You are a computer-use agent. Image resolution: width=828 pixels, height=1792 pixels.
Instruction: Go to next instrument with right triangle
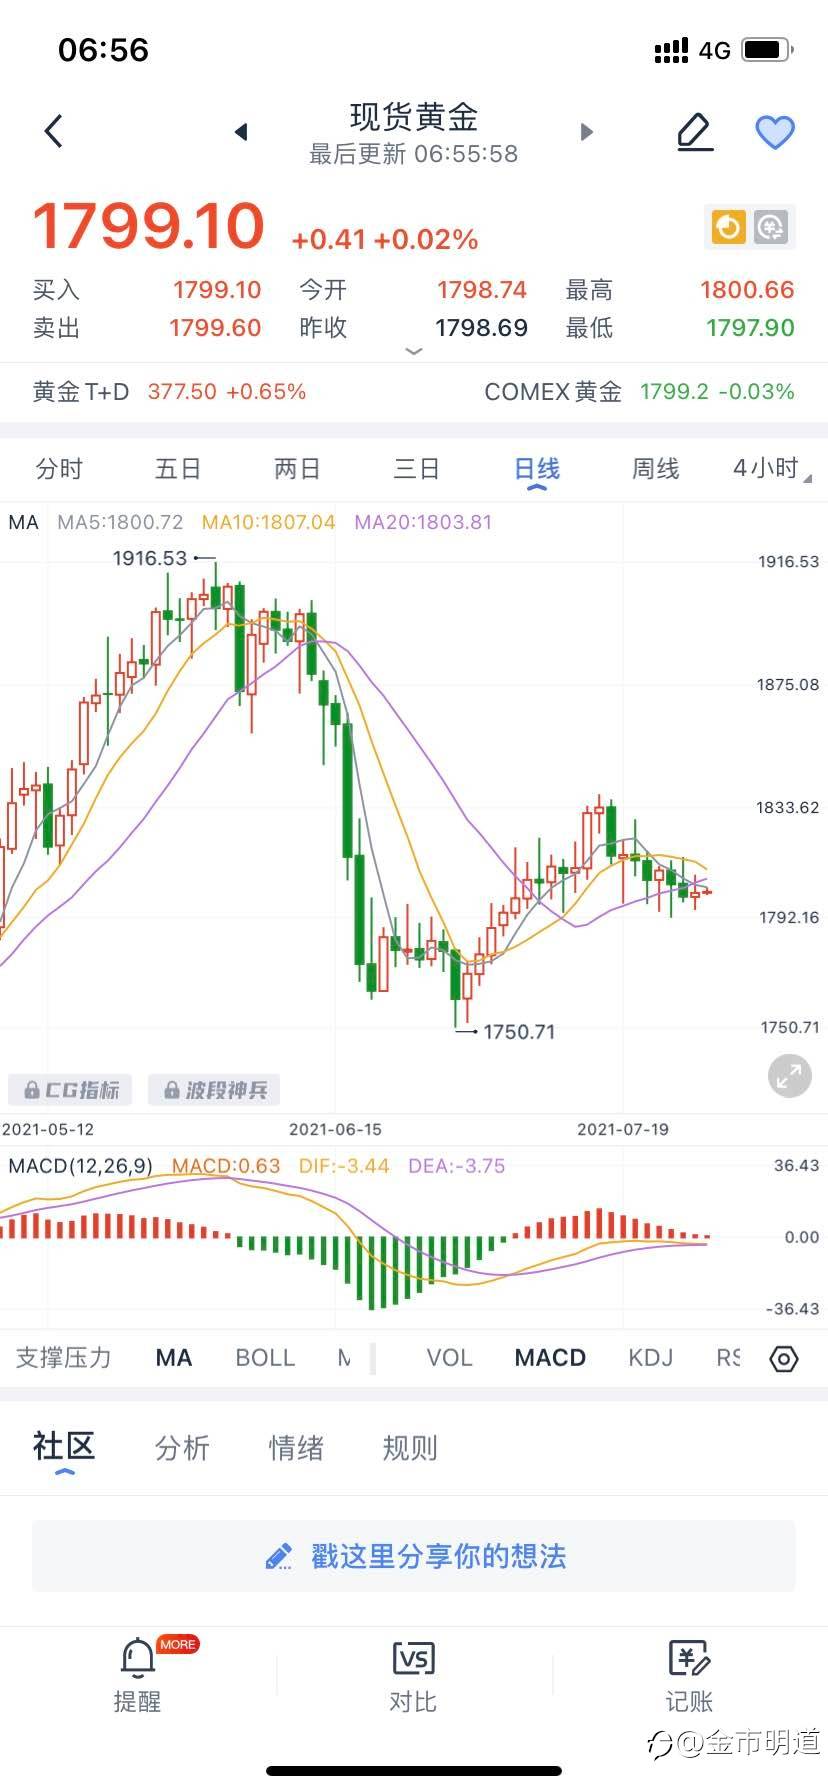587,132
